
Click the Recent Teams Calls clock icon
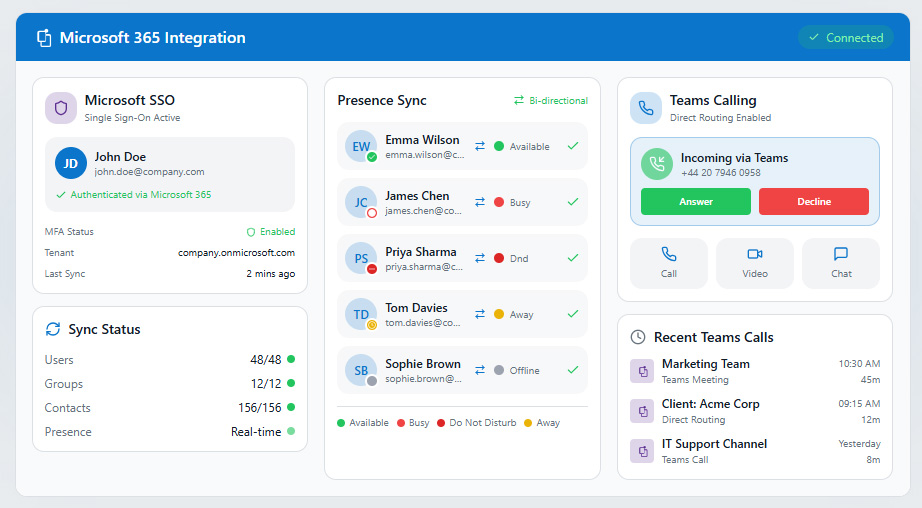tap(638, 337)
